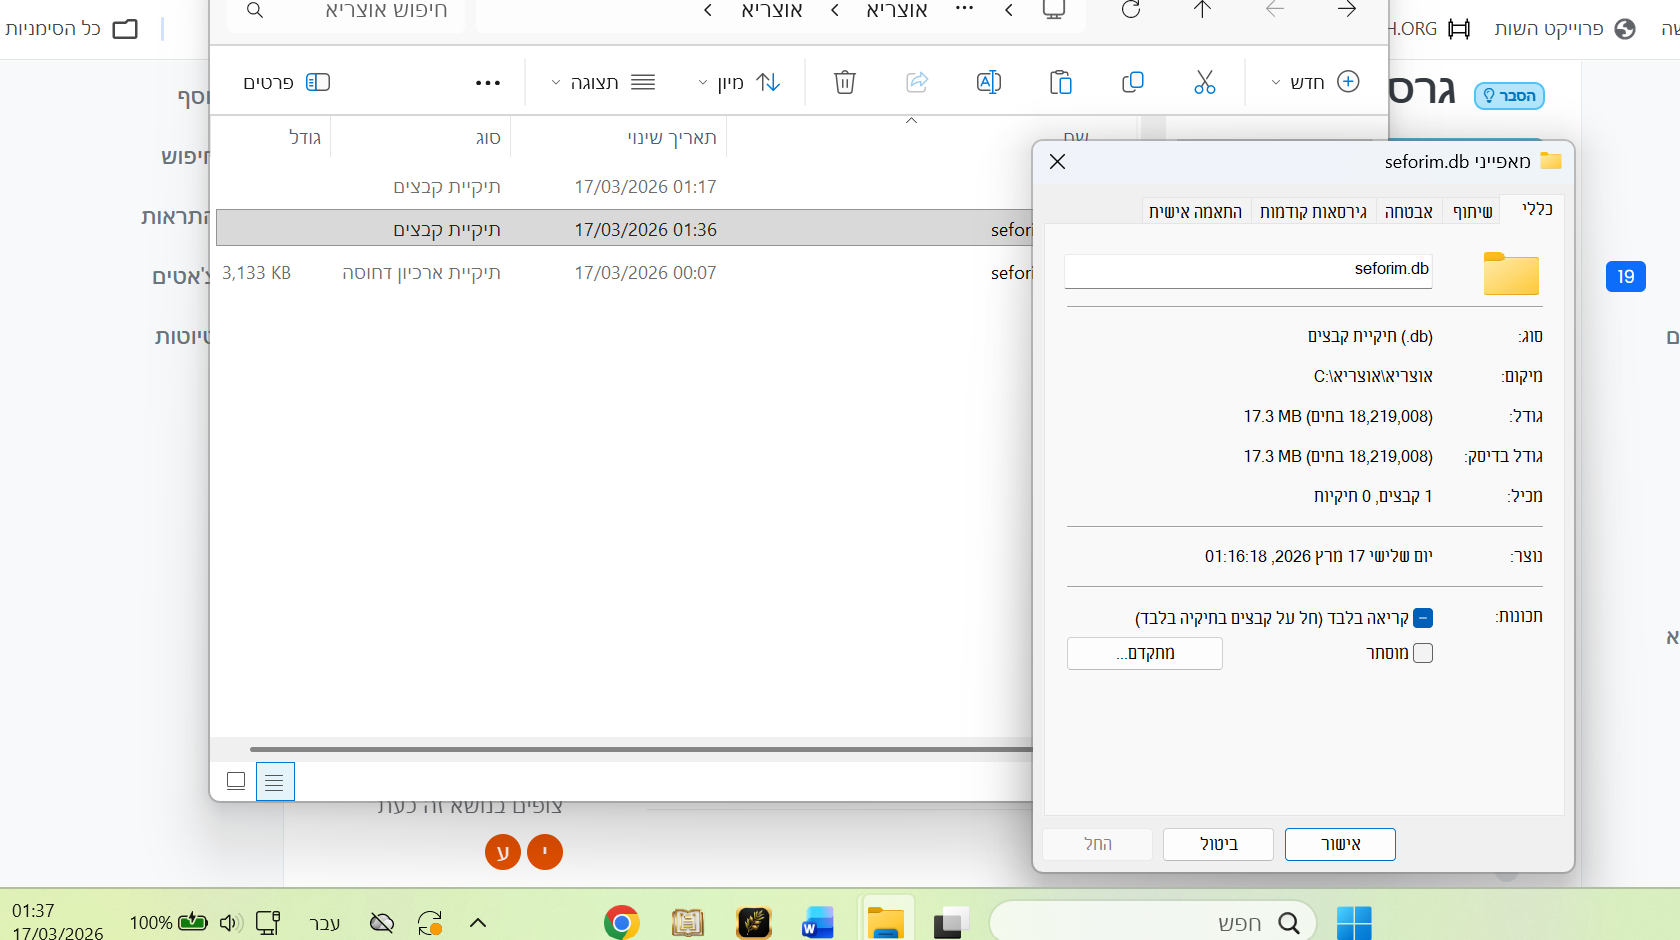The image size is (1680, 940).
Task: Select the row dated 17/03/2026 01:17
Action: click(x=624, y=187)
